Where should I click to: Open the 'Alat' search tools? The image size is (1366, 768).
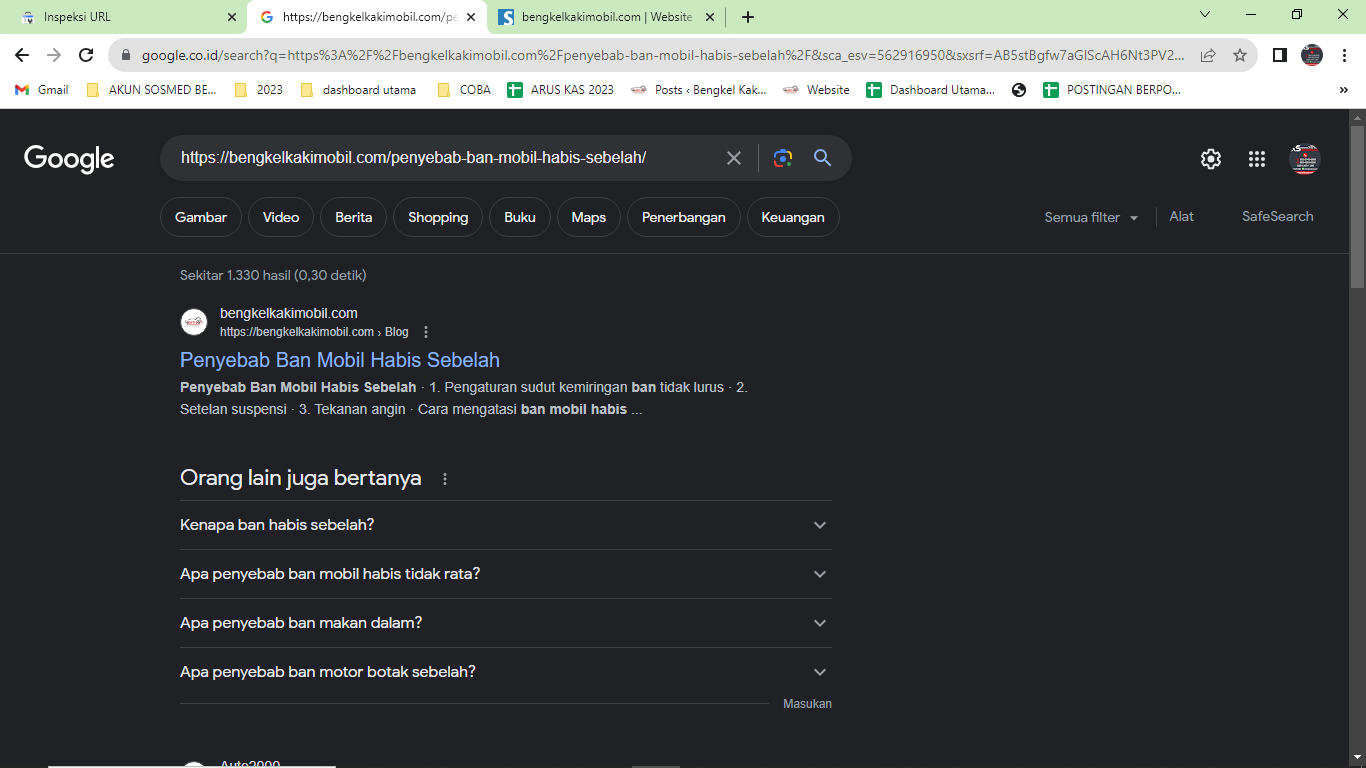(1182, 216)
